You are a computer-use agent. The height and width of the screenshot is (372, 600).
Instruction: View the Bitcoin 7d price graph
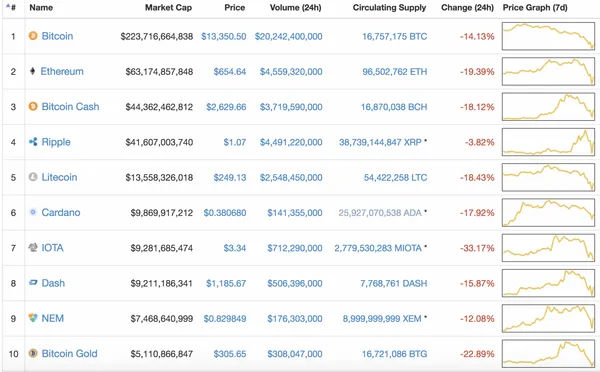coord(548,36)
